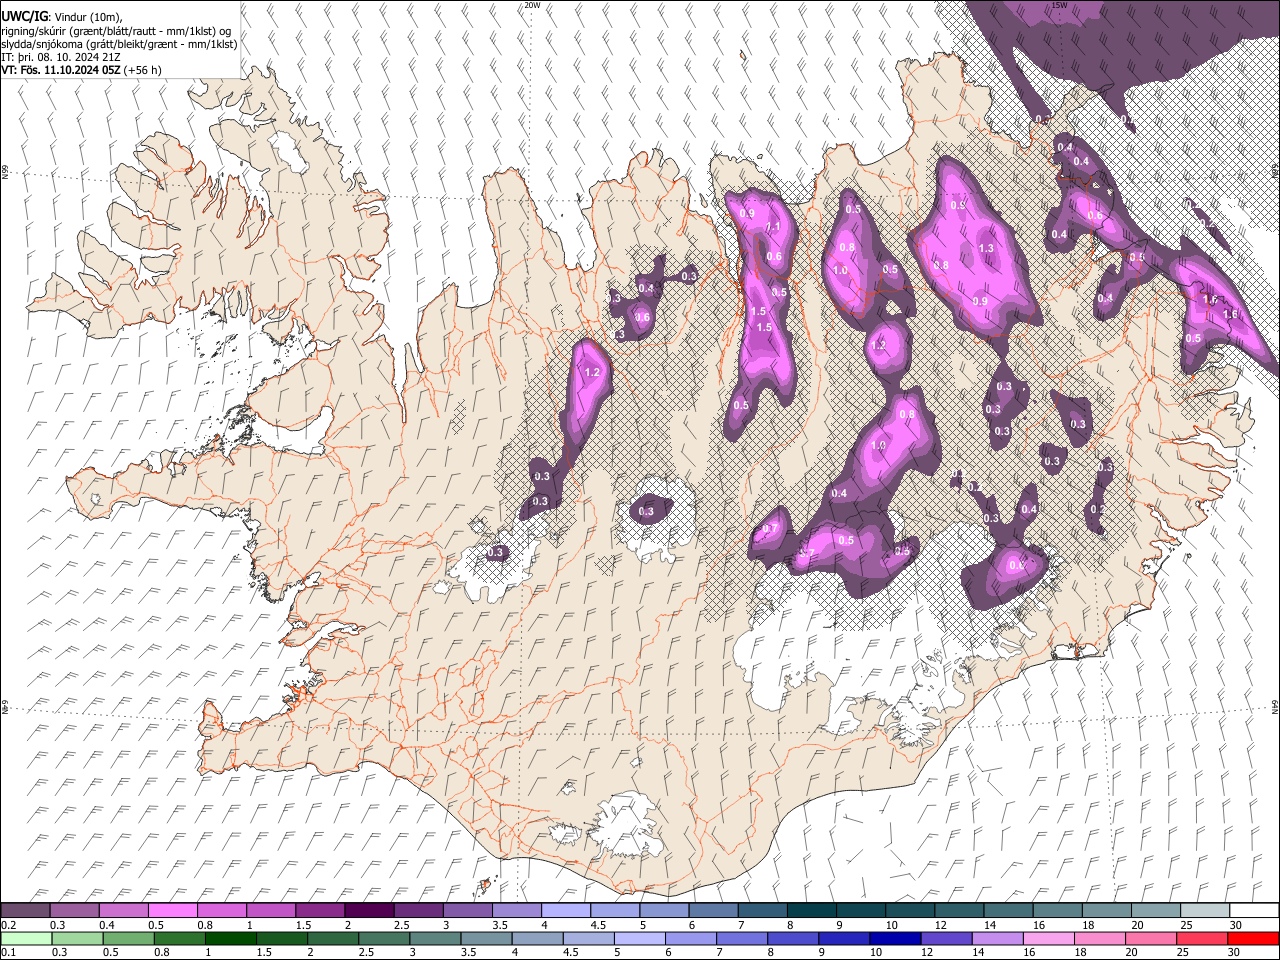Click the lower legend swatch starting at 2.5
The image size is (1280, 960).
coord(385,939)
